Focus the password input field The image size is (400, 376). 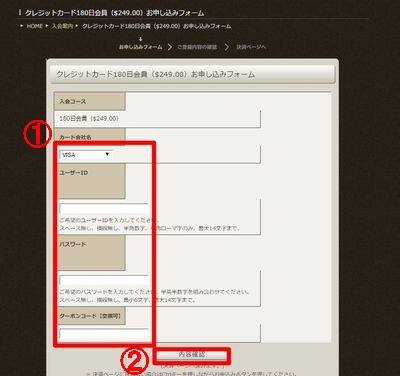tap(104, 280)
